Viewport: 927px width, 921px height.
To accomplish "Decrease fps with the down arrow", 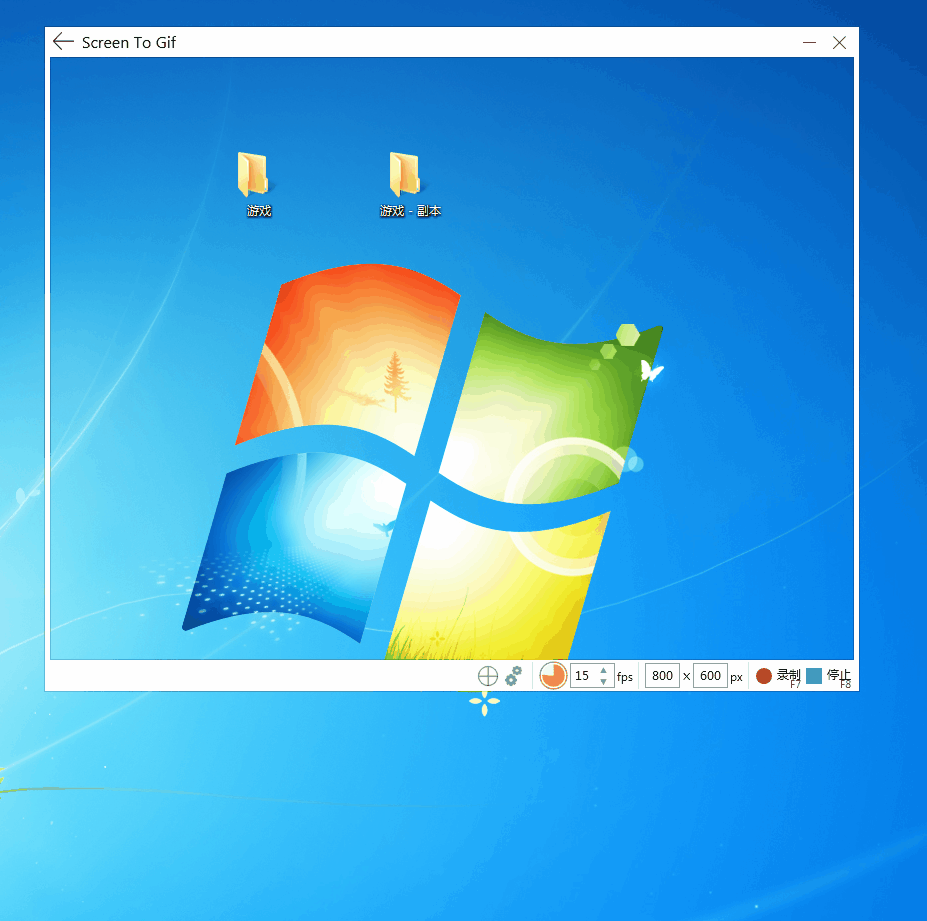I will (x=603, y=682).
